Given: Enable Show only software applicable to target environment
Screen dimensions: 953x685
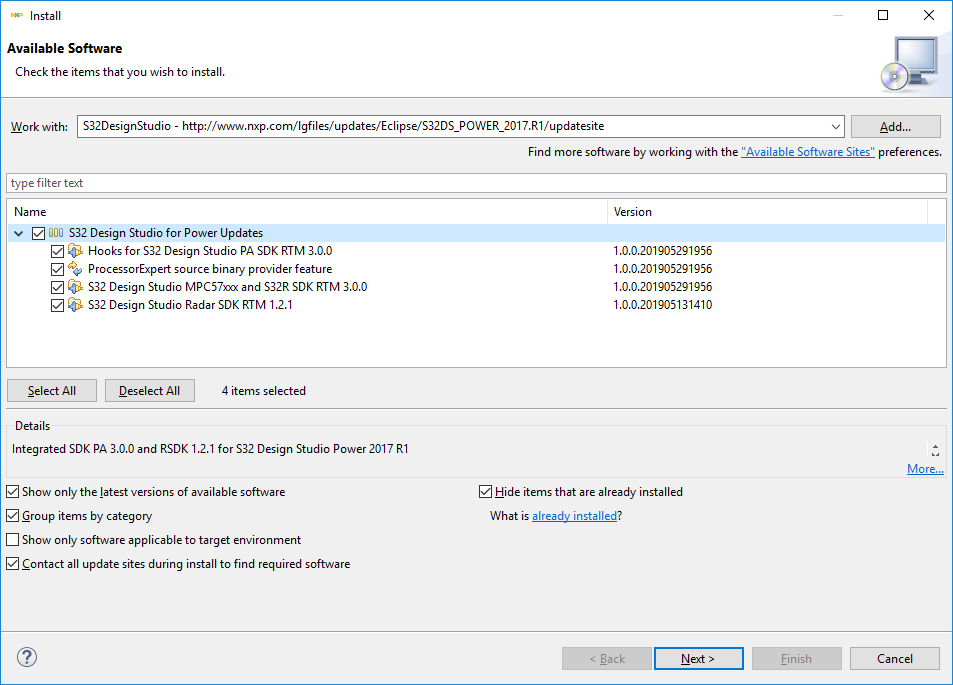Looking at the screenshot, I should [x=13, y=540].
